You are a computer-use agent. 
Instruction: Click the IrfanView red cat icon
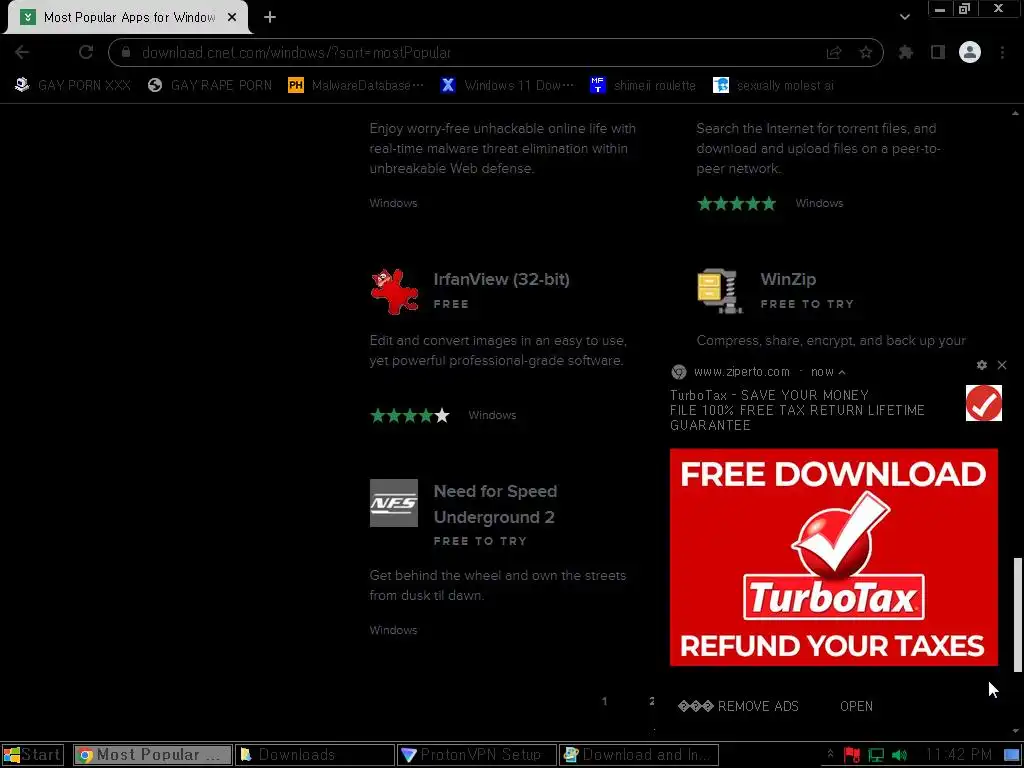click(394, 291)
